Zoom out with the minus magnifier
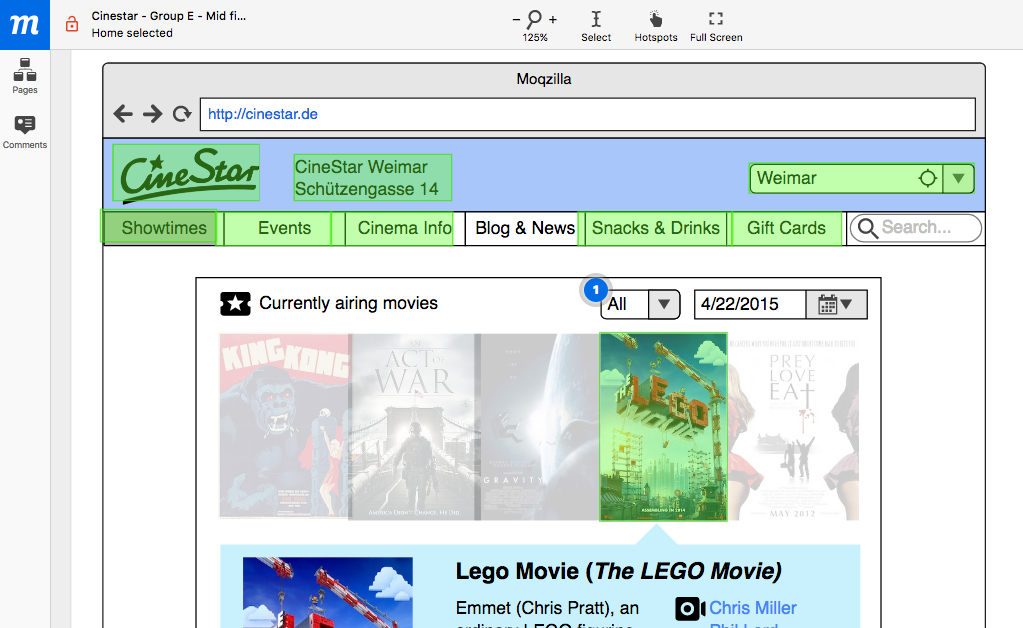The height and width of the screenshot is (628, 1023). 517,20
